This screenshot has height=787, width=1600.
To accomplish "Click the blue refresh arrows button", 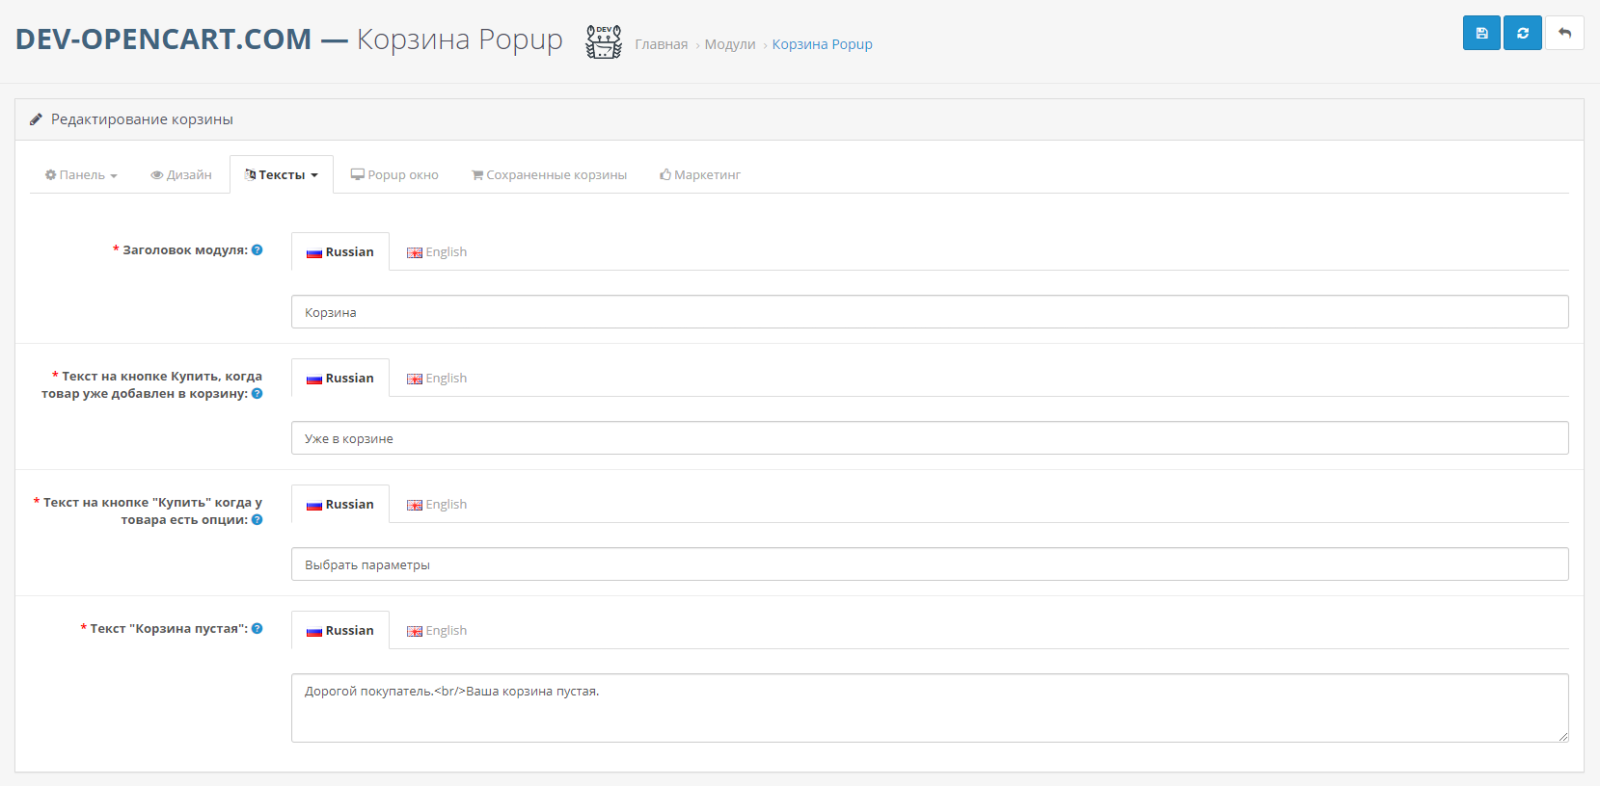I will [x=1522, y=33].
